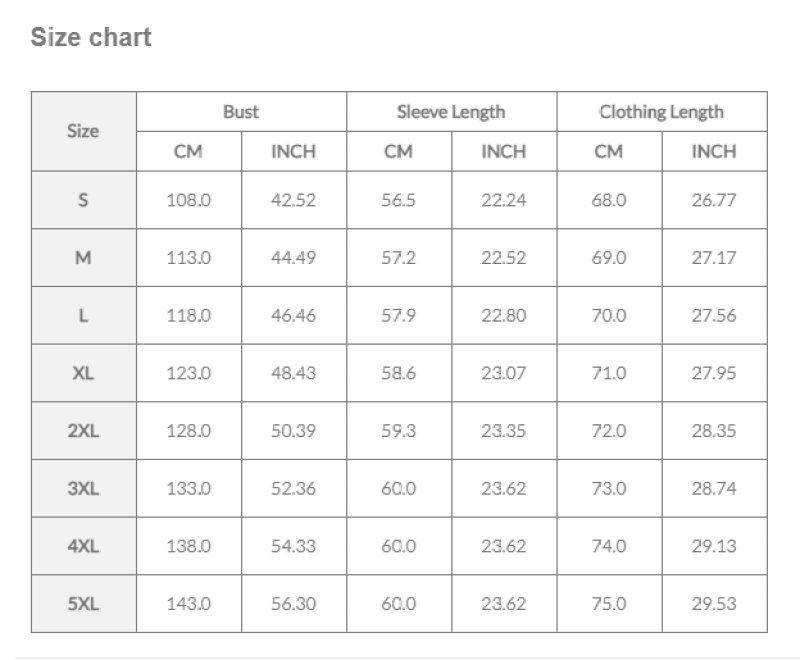This screenshot has height=660, width=800.
Task: Click the Size chart heading
Action: coord(91,37)
